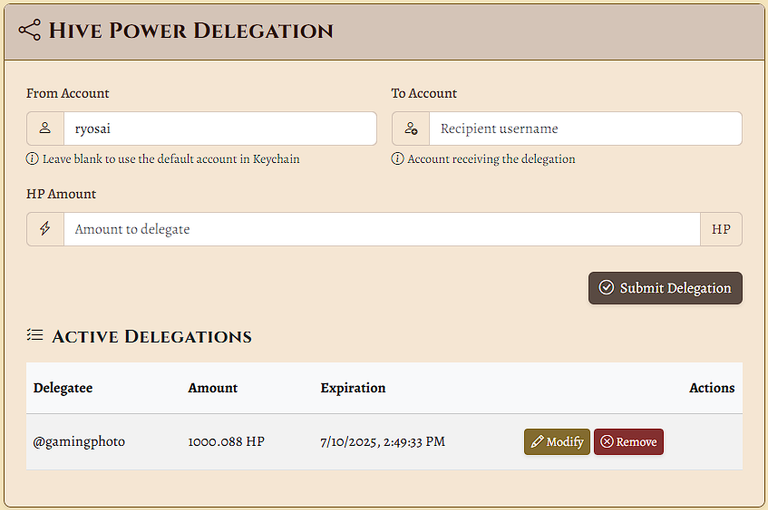Remove the @gamingphoto delegation
768x510 pixels.
[629, 442]
